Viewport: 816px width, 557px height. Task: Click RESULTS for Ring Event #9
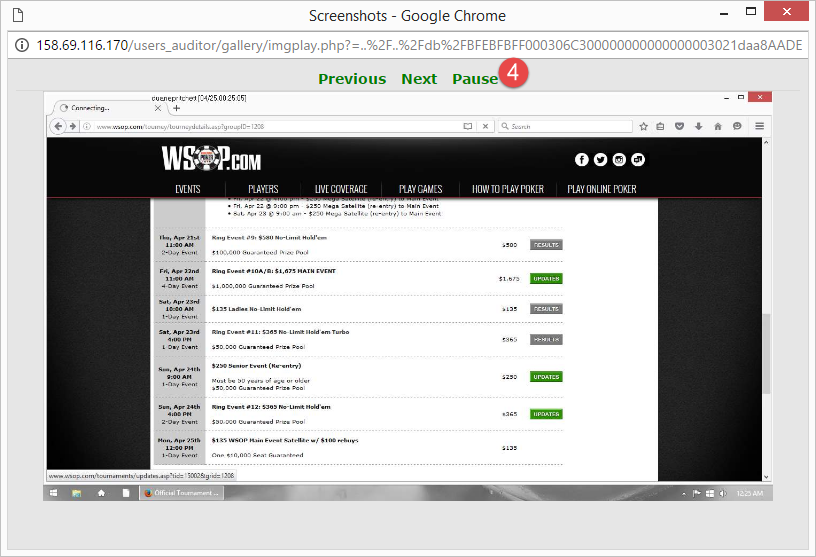click(x=546, y=245)
